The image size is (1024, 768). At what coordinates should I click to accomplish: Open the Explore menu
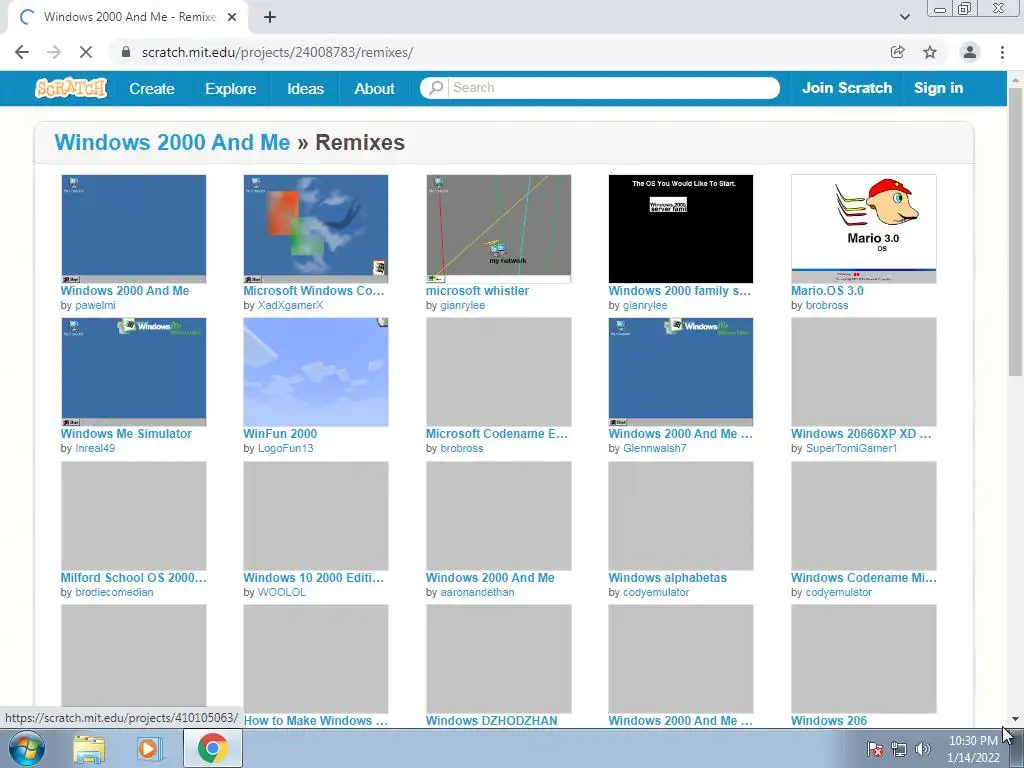coord(231,88)
